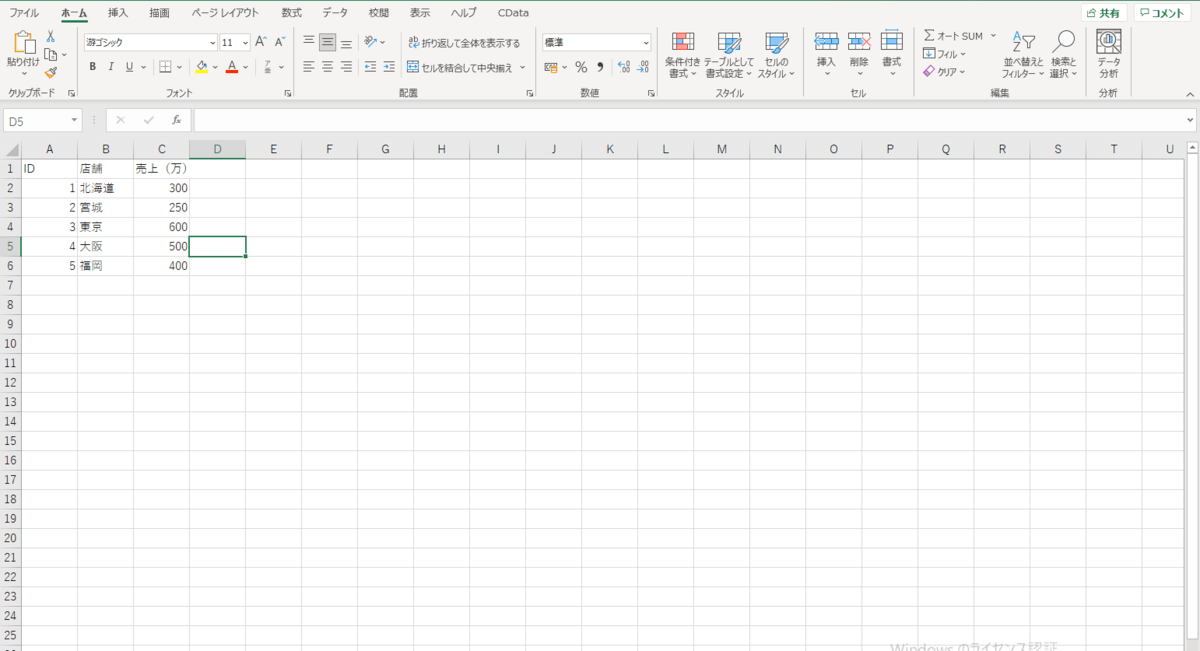Click the コメント (Comments) button
The width and height of the screenshot is (1200, 651).
pos(1162,13)
